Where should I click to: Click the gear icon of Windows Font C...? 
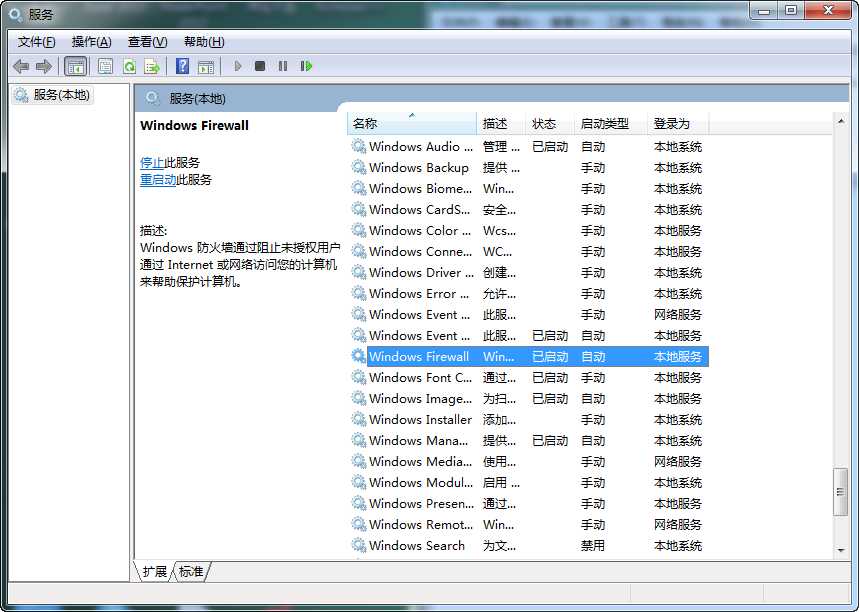[359, 377]
